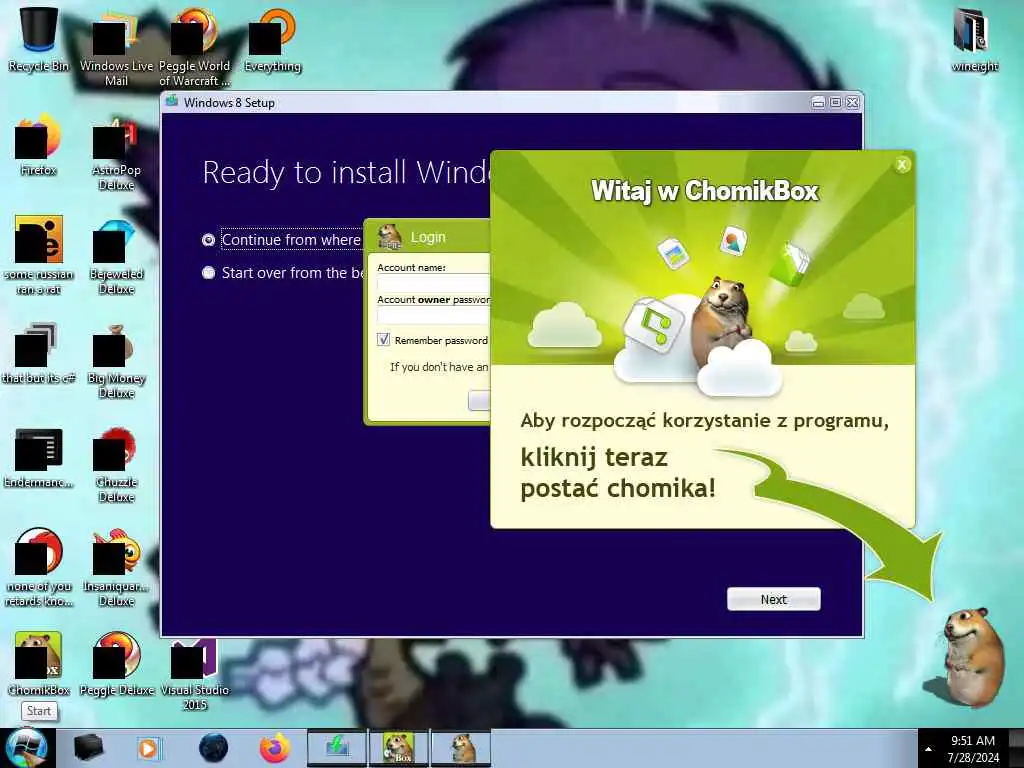Show hidden tray icons arrow
The width and height of the screenshot is (1024, 768).
[x=928, y=748]
